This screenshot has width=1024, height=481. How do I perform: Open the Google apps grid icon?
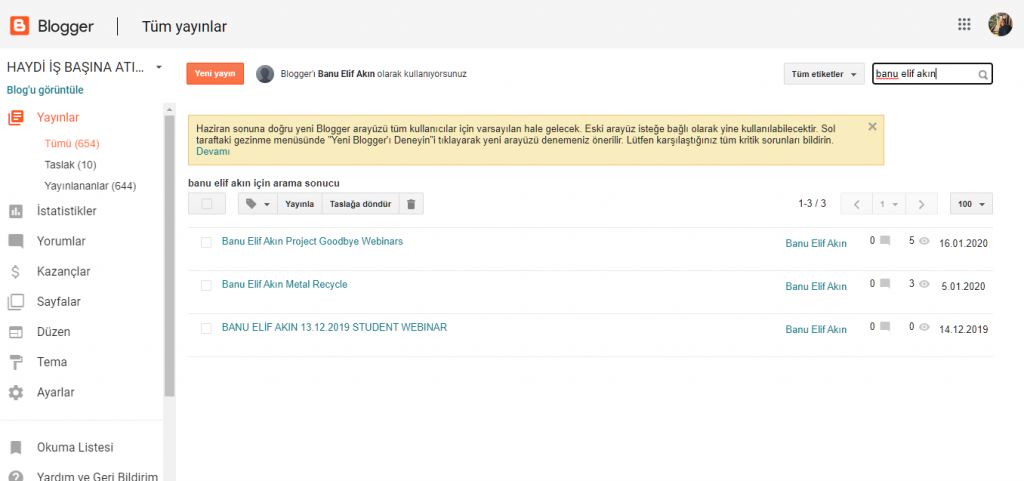tap(964, 25)
